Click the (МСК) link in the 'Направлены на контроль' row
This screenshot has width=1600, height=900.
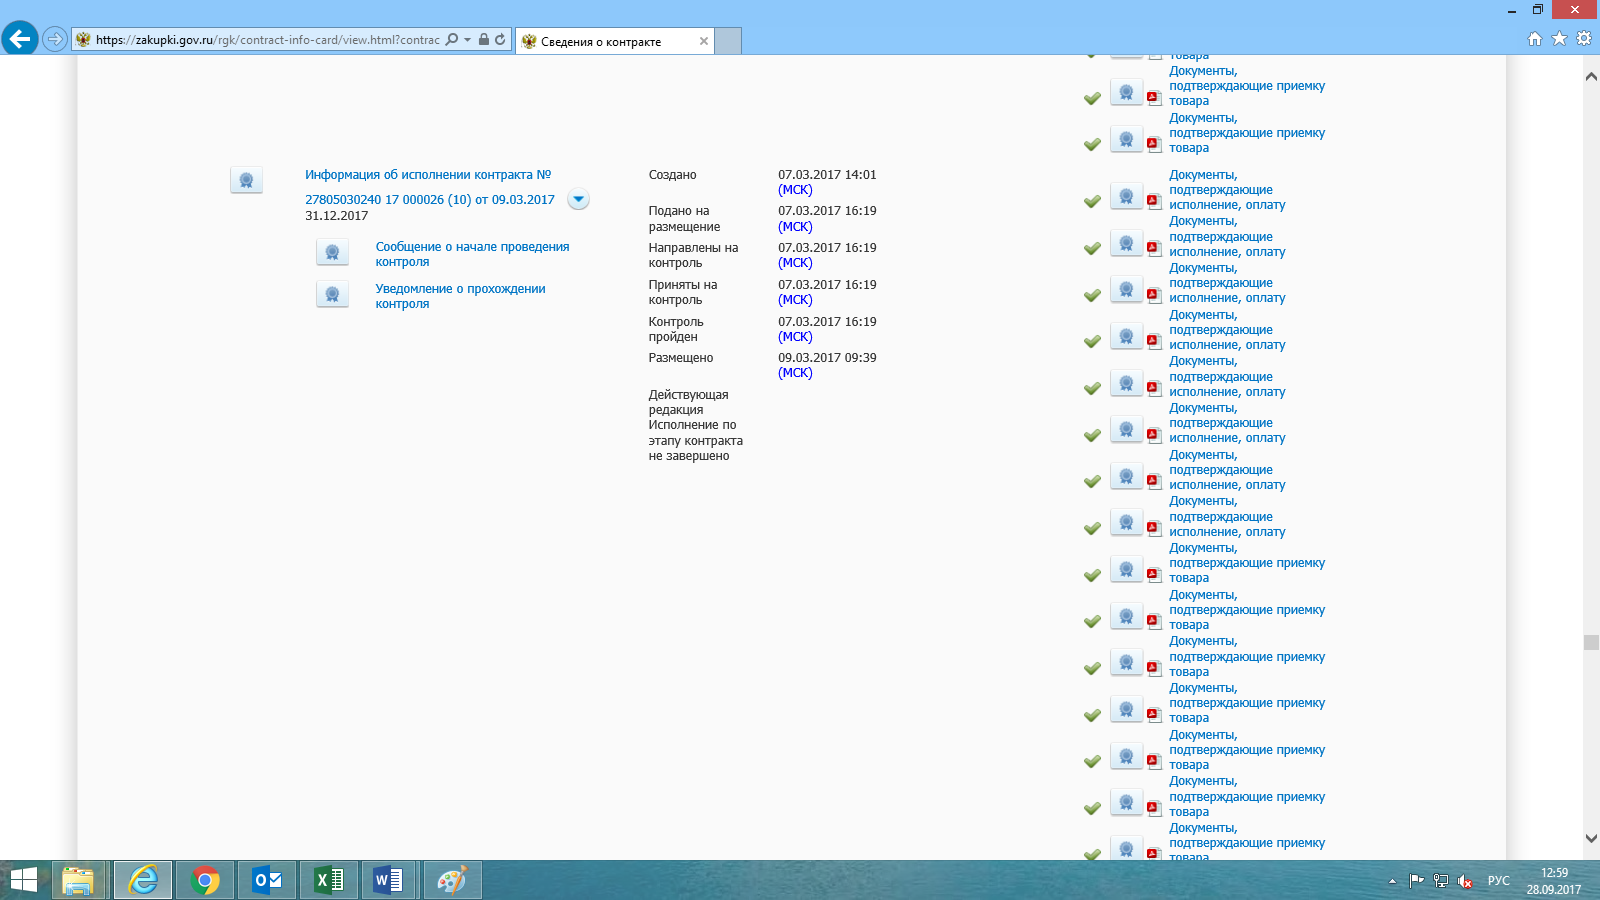pyautogui.click(x=795, y=263)
